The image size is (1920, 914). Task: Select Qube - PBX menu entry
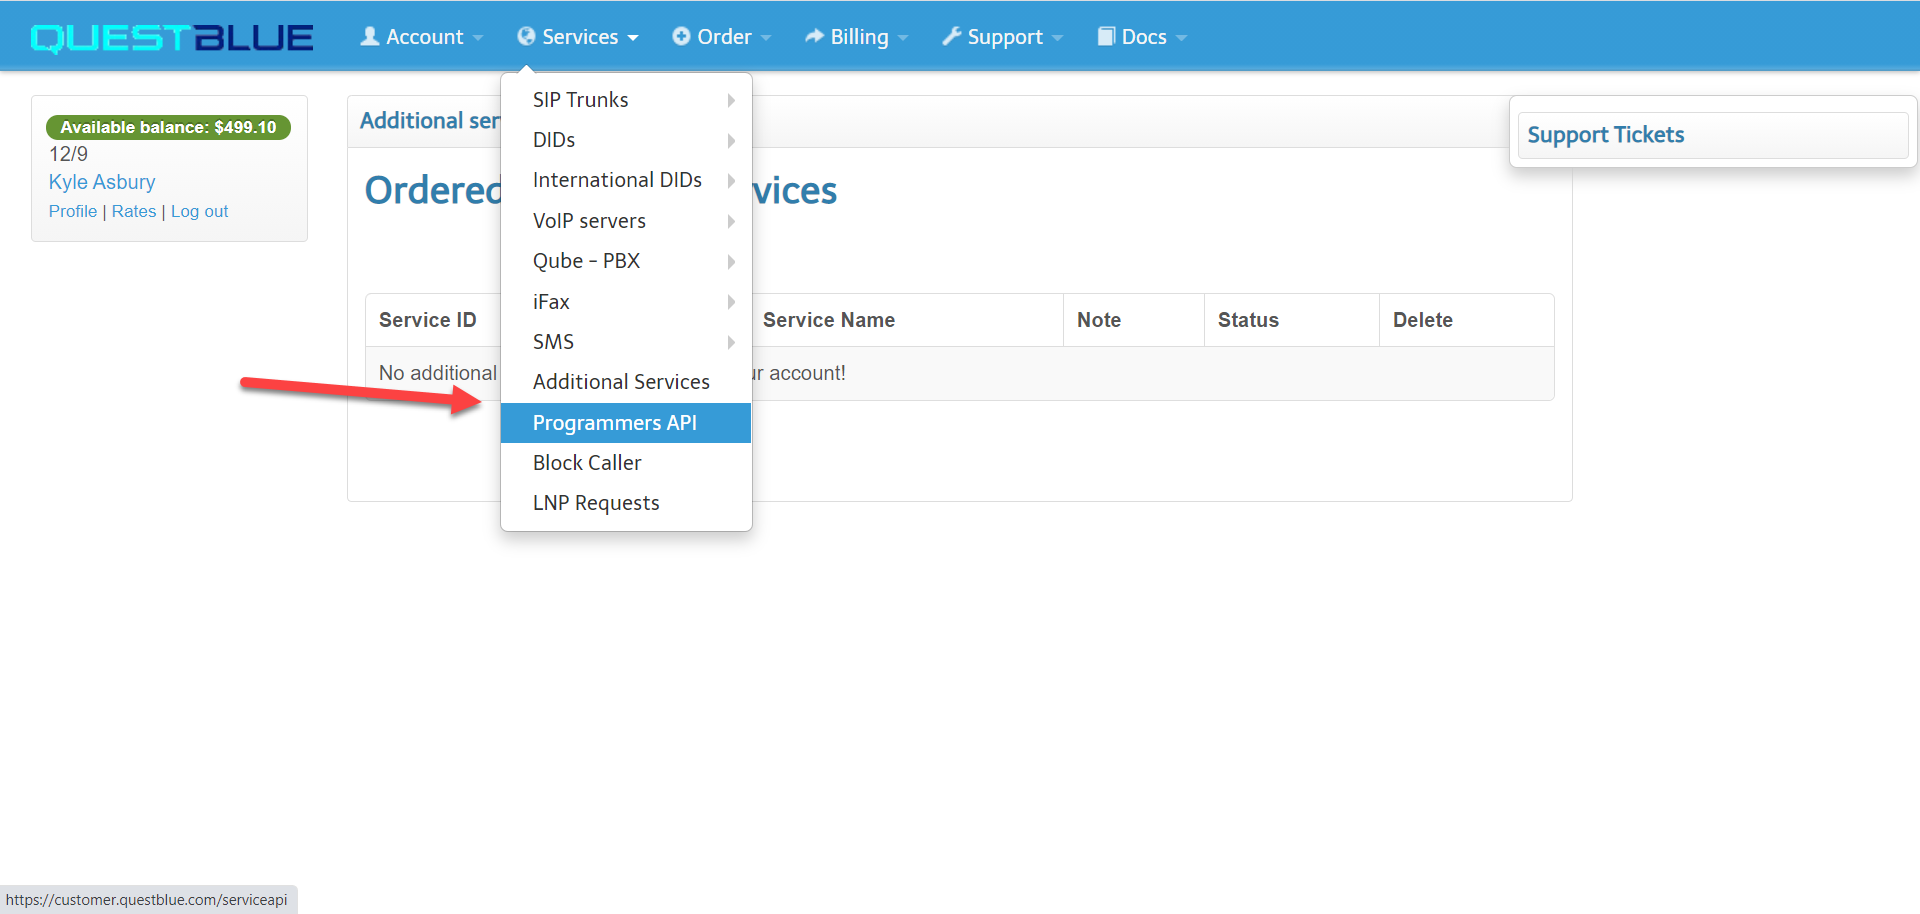click(626, 261)
